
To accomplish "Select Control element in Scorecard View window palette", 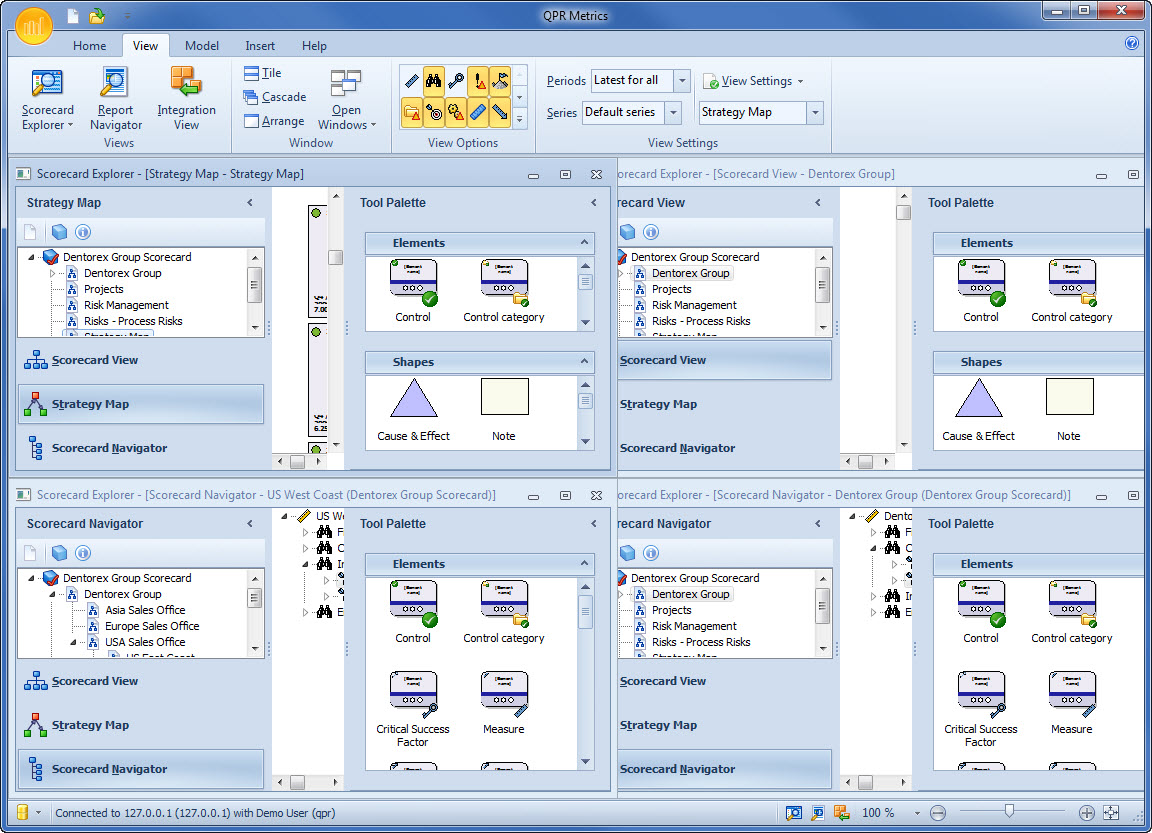I will pos(981,292).
